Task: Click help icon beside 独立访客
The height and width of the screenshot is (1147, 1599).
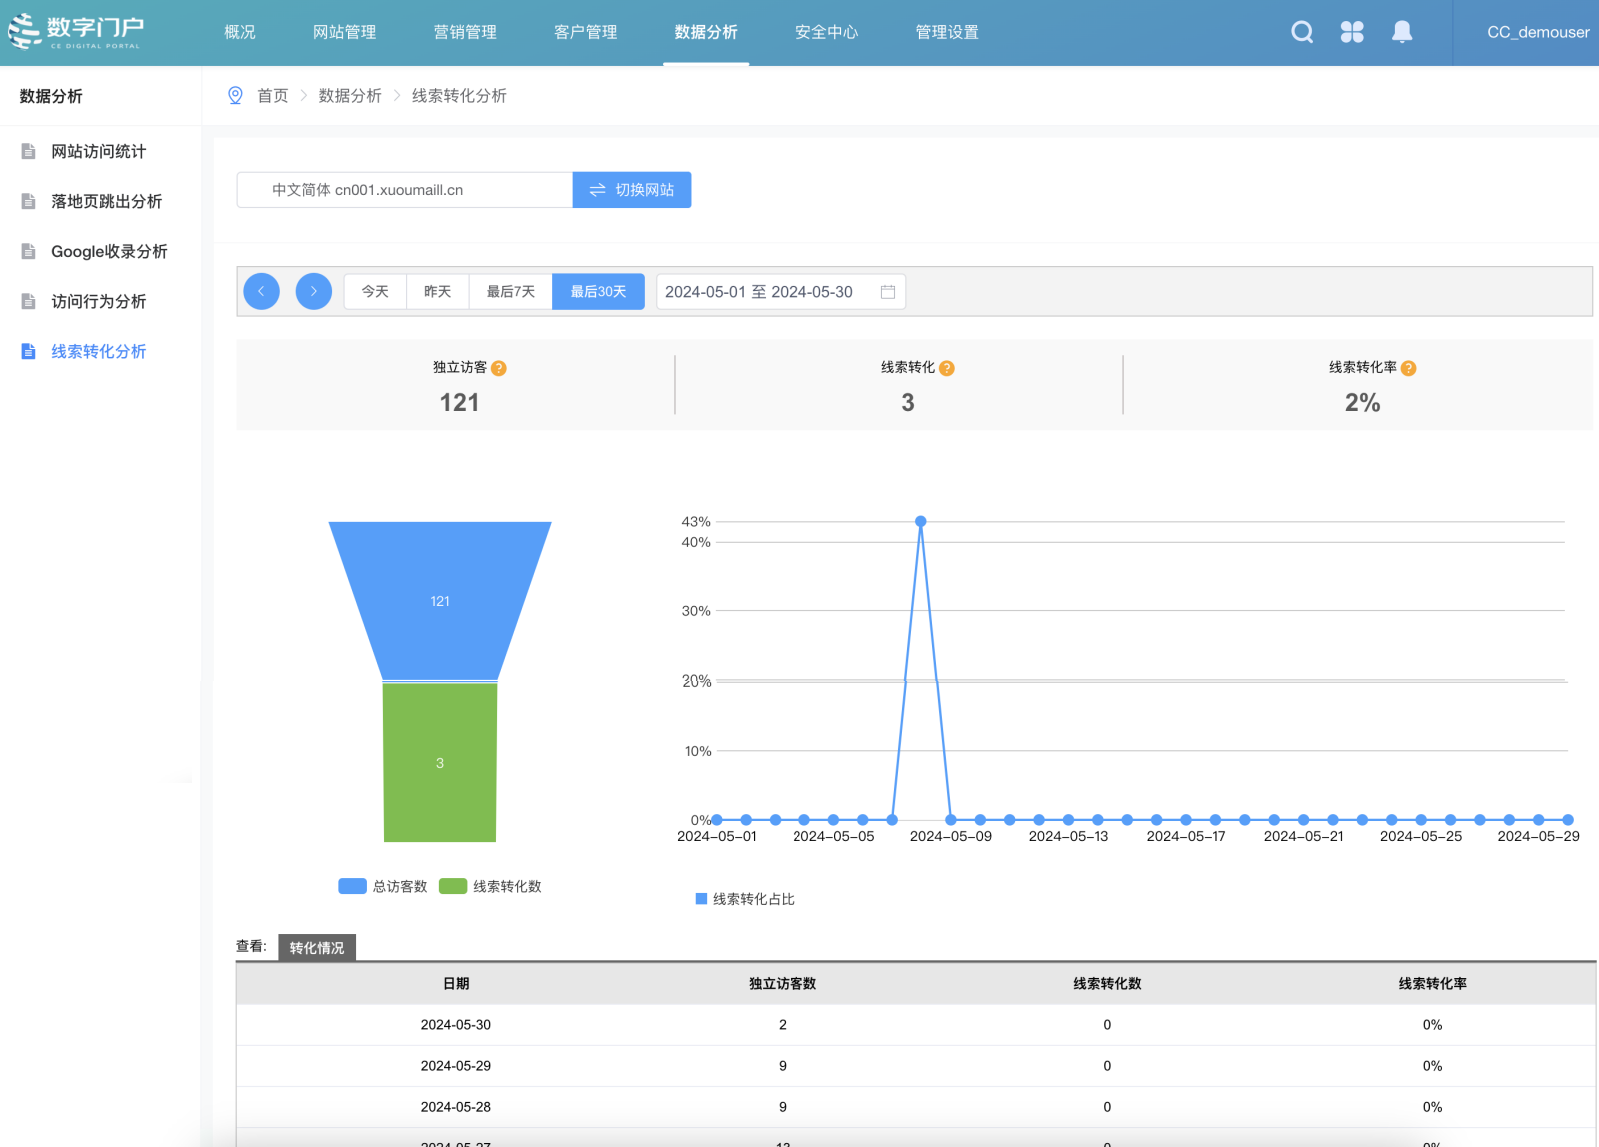Action: pos(499,368)
